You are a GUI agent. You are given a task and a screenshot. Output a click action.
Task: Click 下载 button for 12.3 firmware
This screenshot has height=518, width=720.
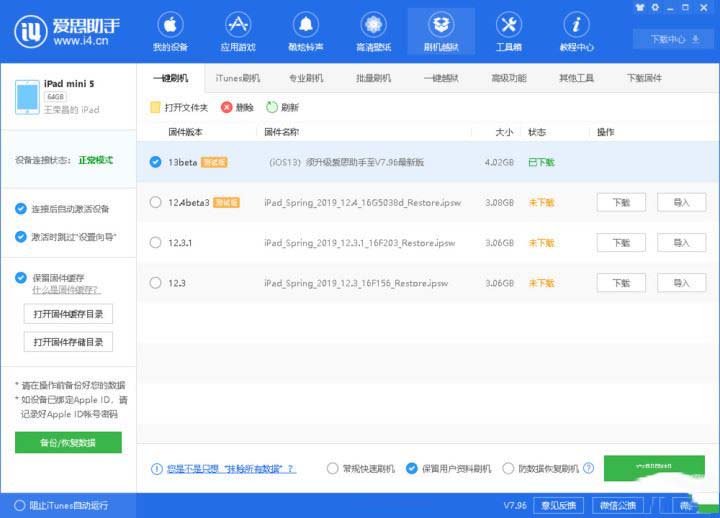point(621,283)
